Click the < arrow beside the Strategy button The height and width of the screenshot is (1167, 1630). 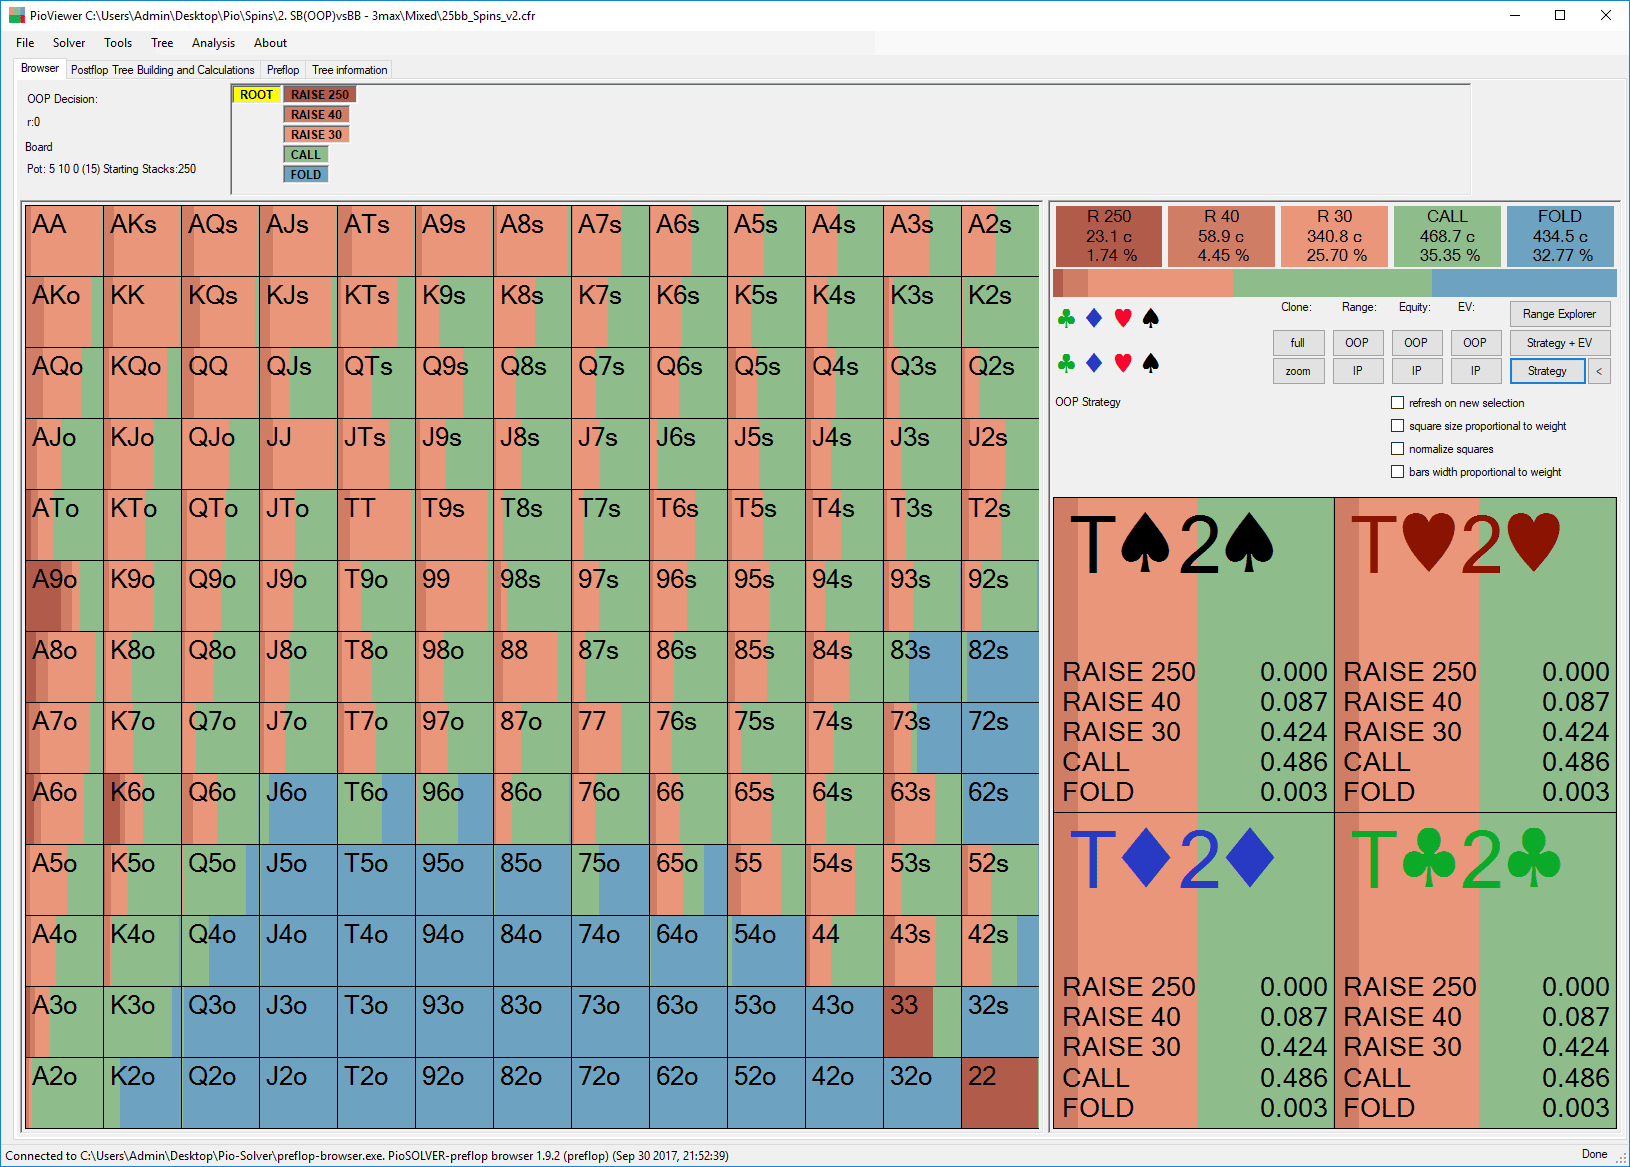(x=1598, y=371)
